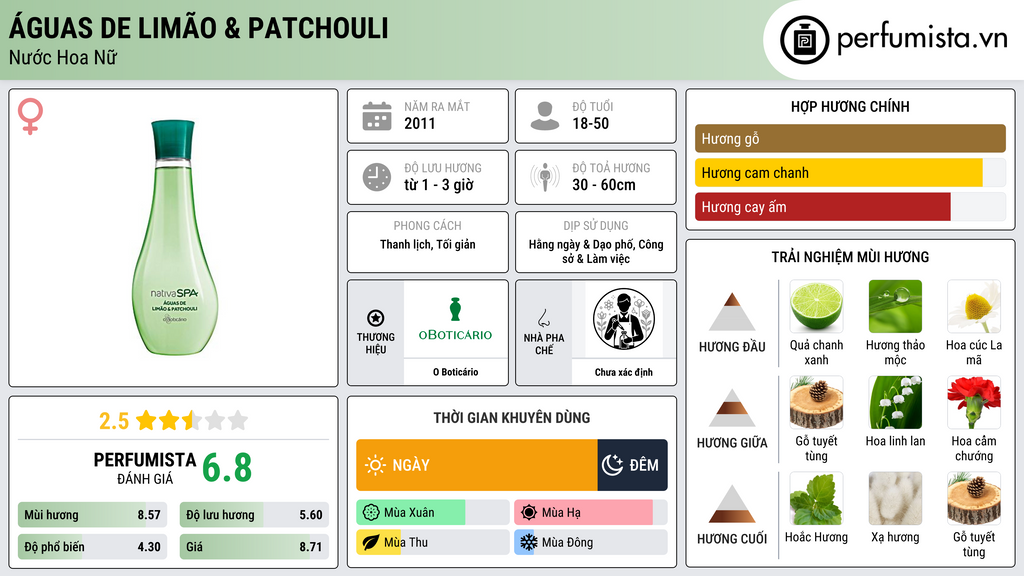This screenshot has width=1024, height=576.
Task: Click the sillage icon beside Độ toả hương
Action: point(545,177)
